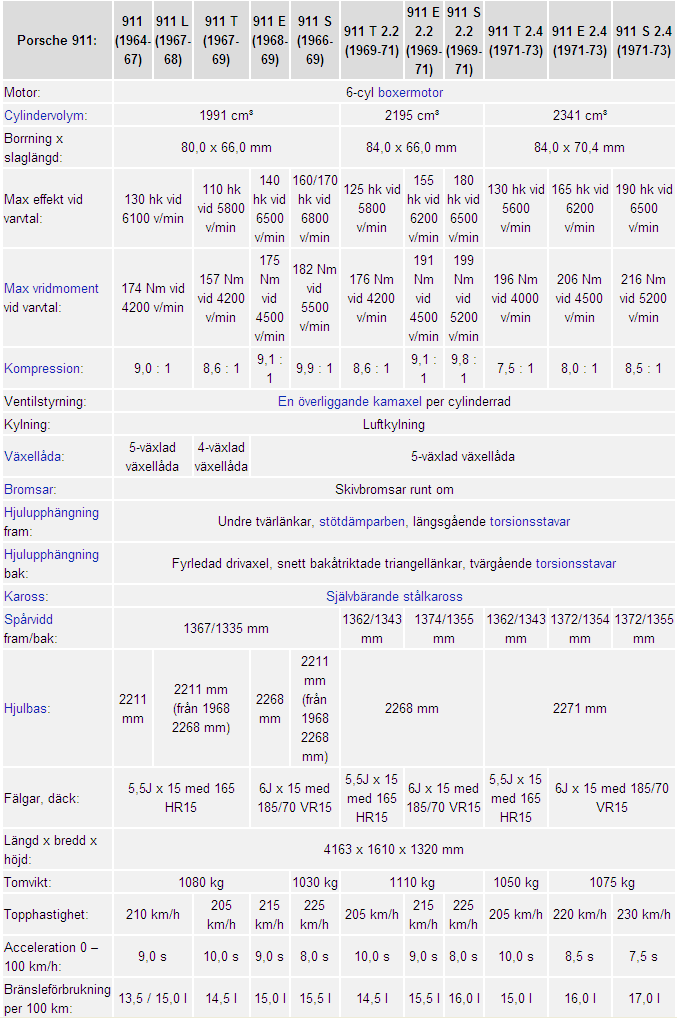The width and height of the screenshot is (677, 1018).
Task: Open the 'En överliggande kamaxel' link
Action: click(x=350, y=402)
